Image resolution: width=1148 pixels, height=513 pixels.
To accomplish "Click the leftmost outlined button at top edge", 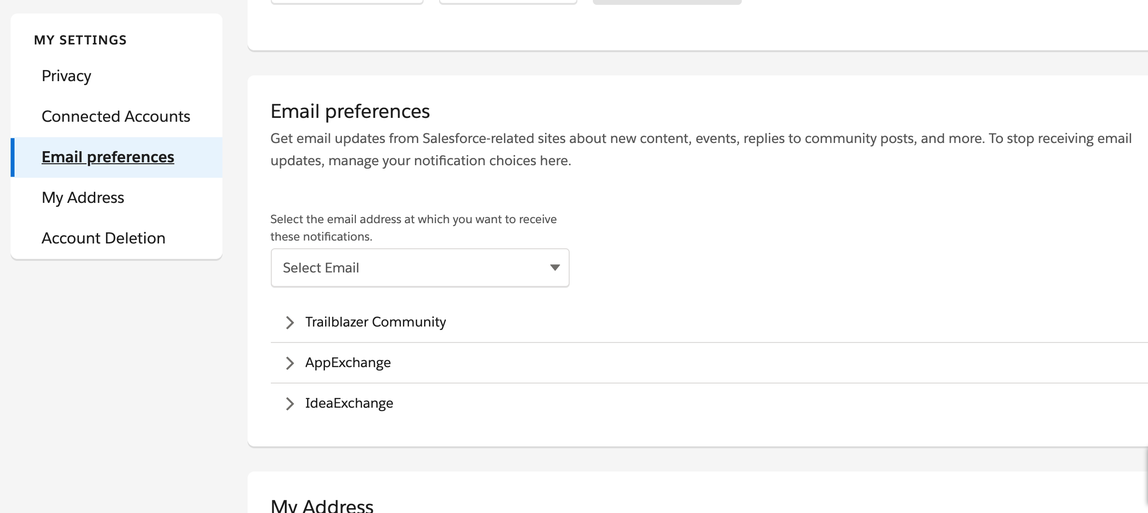I will 347,2.
